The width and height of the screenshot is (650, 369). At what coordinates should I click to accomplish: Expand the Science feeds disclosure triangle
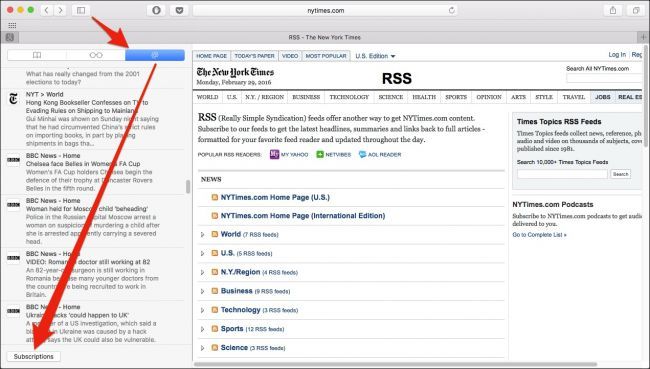(203, 348)
